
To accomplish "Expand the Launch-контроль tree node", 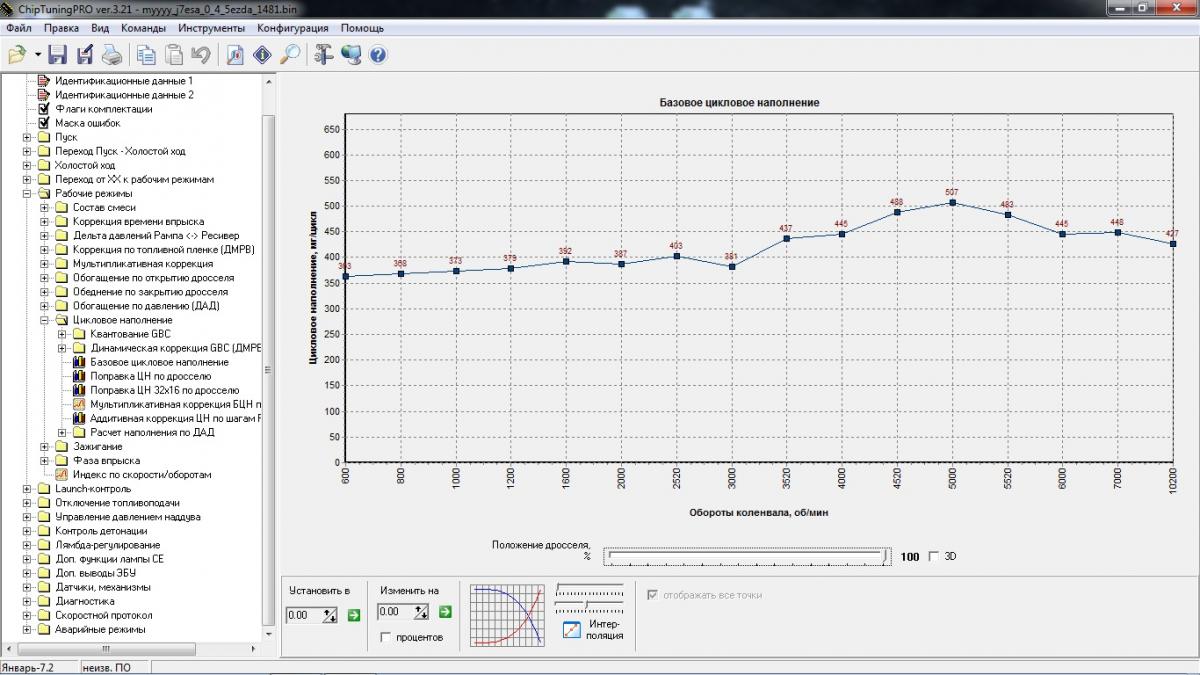I will (27, 489).
